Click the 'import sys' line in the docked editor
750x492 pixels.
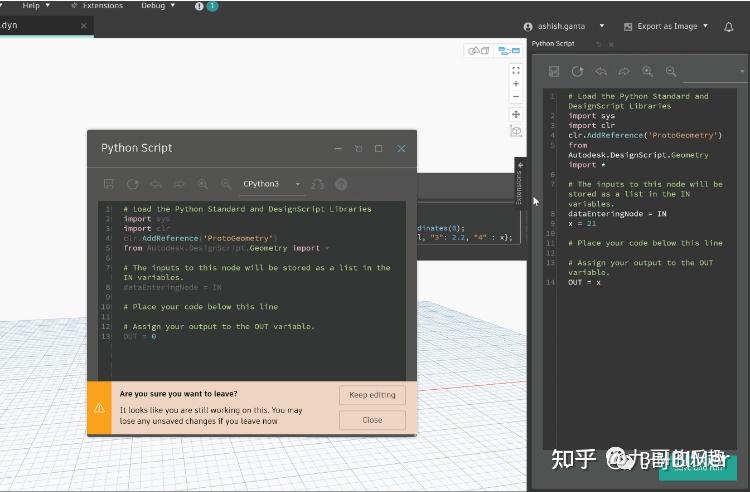coord(591,116)
